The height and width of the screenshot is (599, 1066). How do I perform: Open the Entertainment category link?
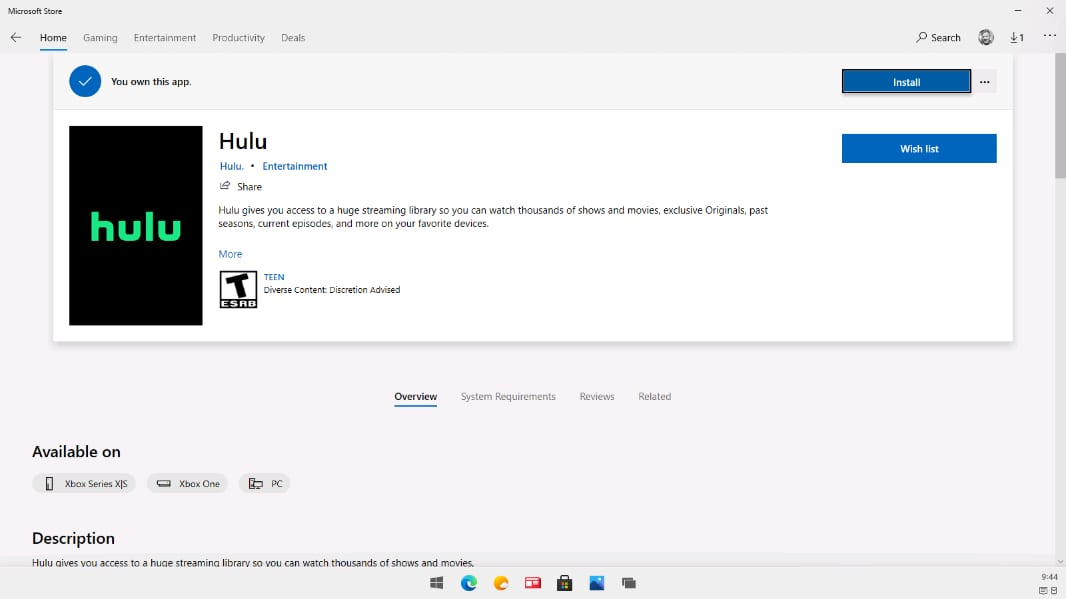pos(295,167)
